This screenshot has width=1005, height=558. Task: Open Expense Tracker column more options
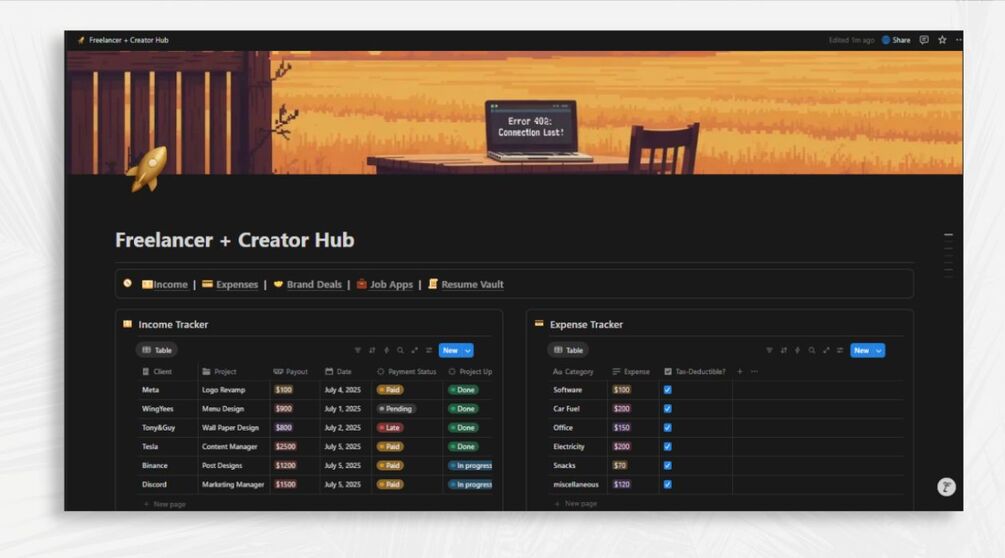(754, 372)
